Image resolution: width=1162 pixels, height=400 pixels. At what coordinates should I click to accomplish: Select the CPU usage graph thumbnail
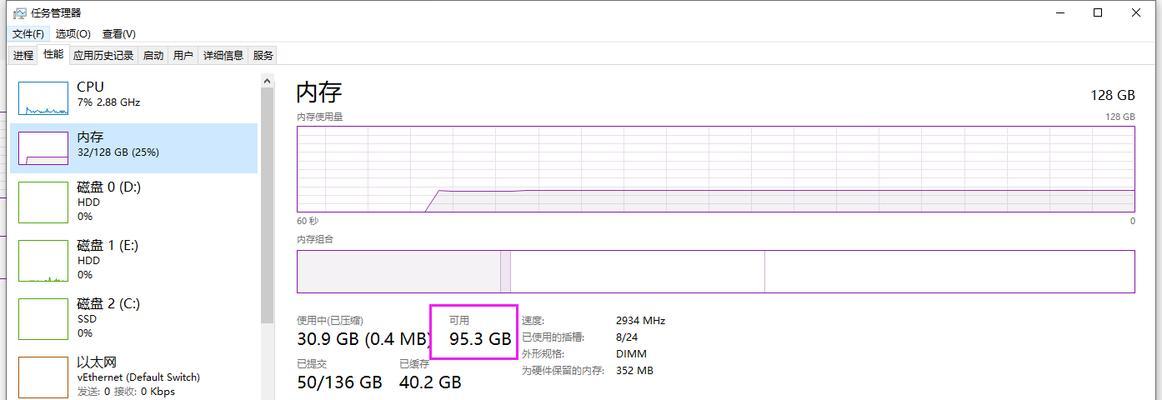coord(43,98)
